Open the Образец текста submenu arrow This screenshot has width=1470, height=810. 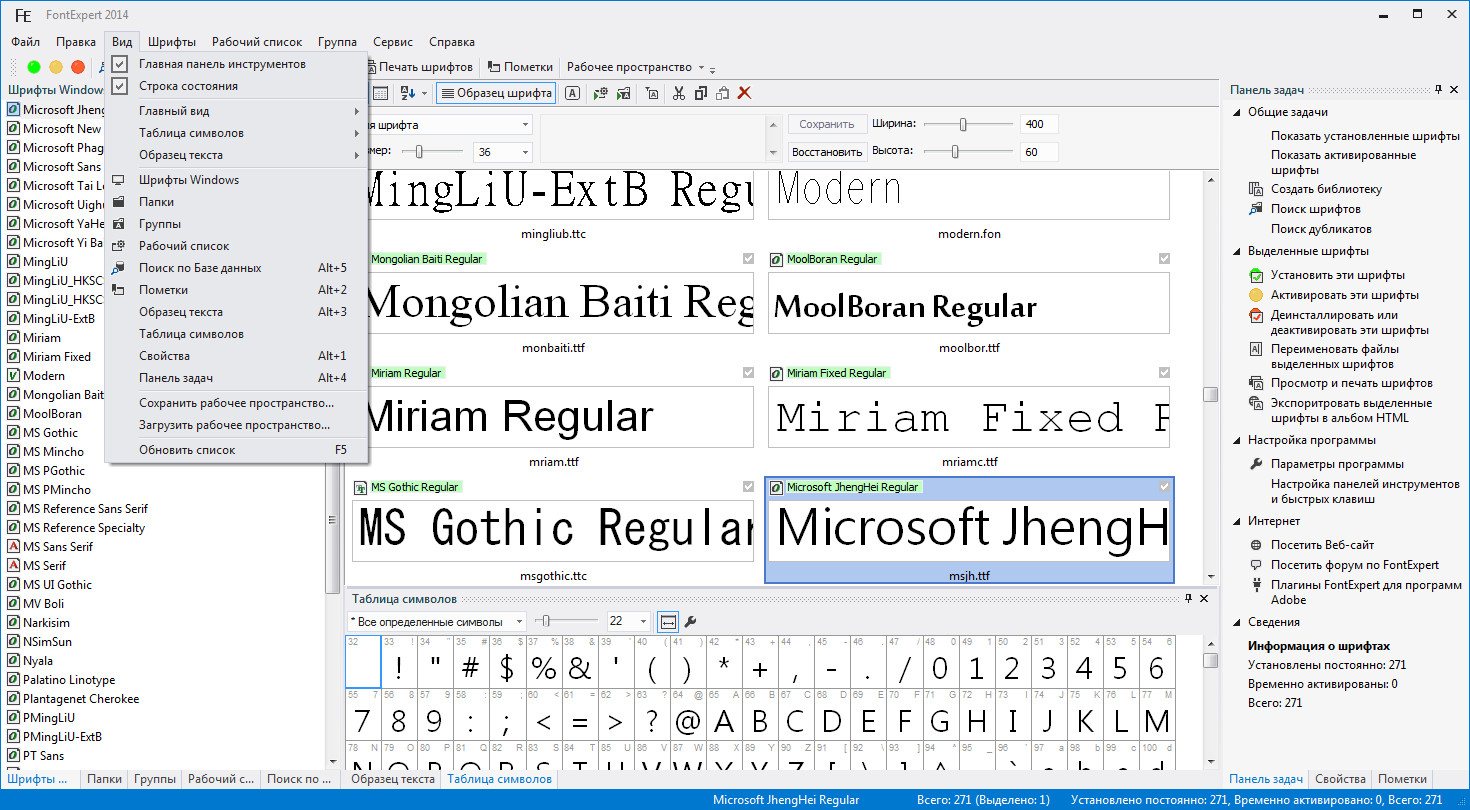(356, 155)
